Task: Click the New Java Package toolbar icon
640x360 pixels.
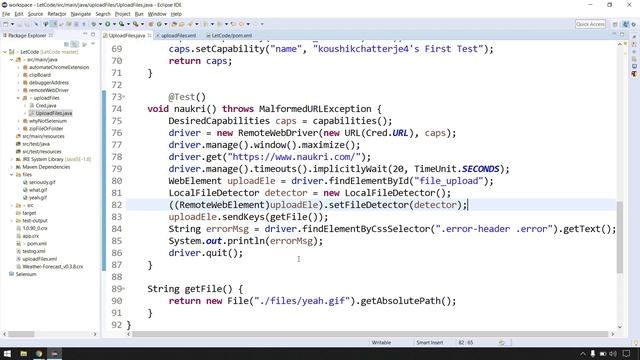Action: click(x=151, y=24)
